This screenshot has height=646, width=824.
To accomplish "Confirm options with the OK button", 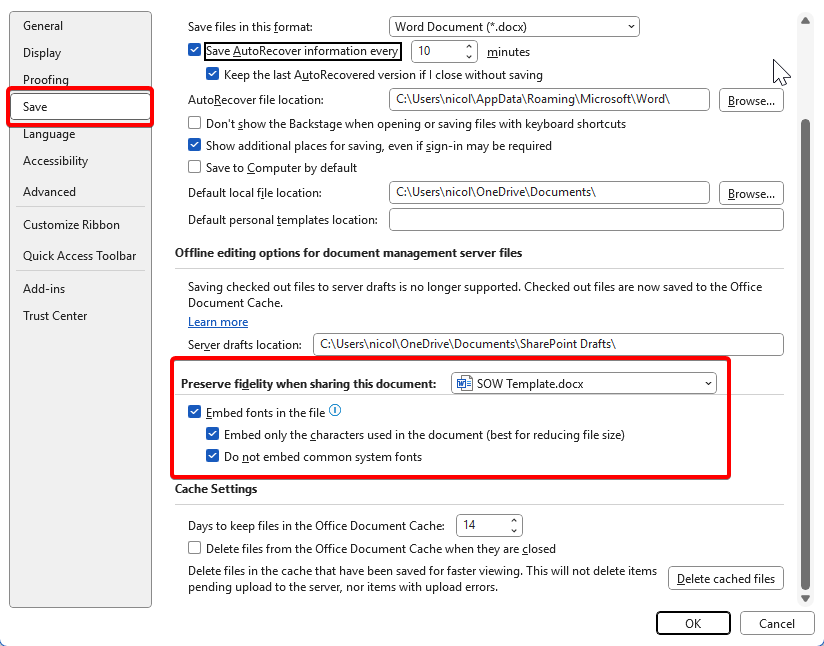I will [x=693, y=623].
